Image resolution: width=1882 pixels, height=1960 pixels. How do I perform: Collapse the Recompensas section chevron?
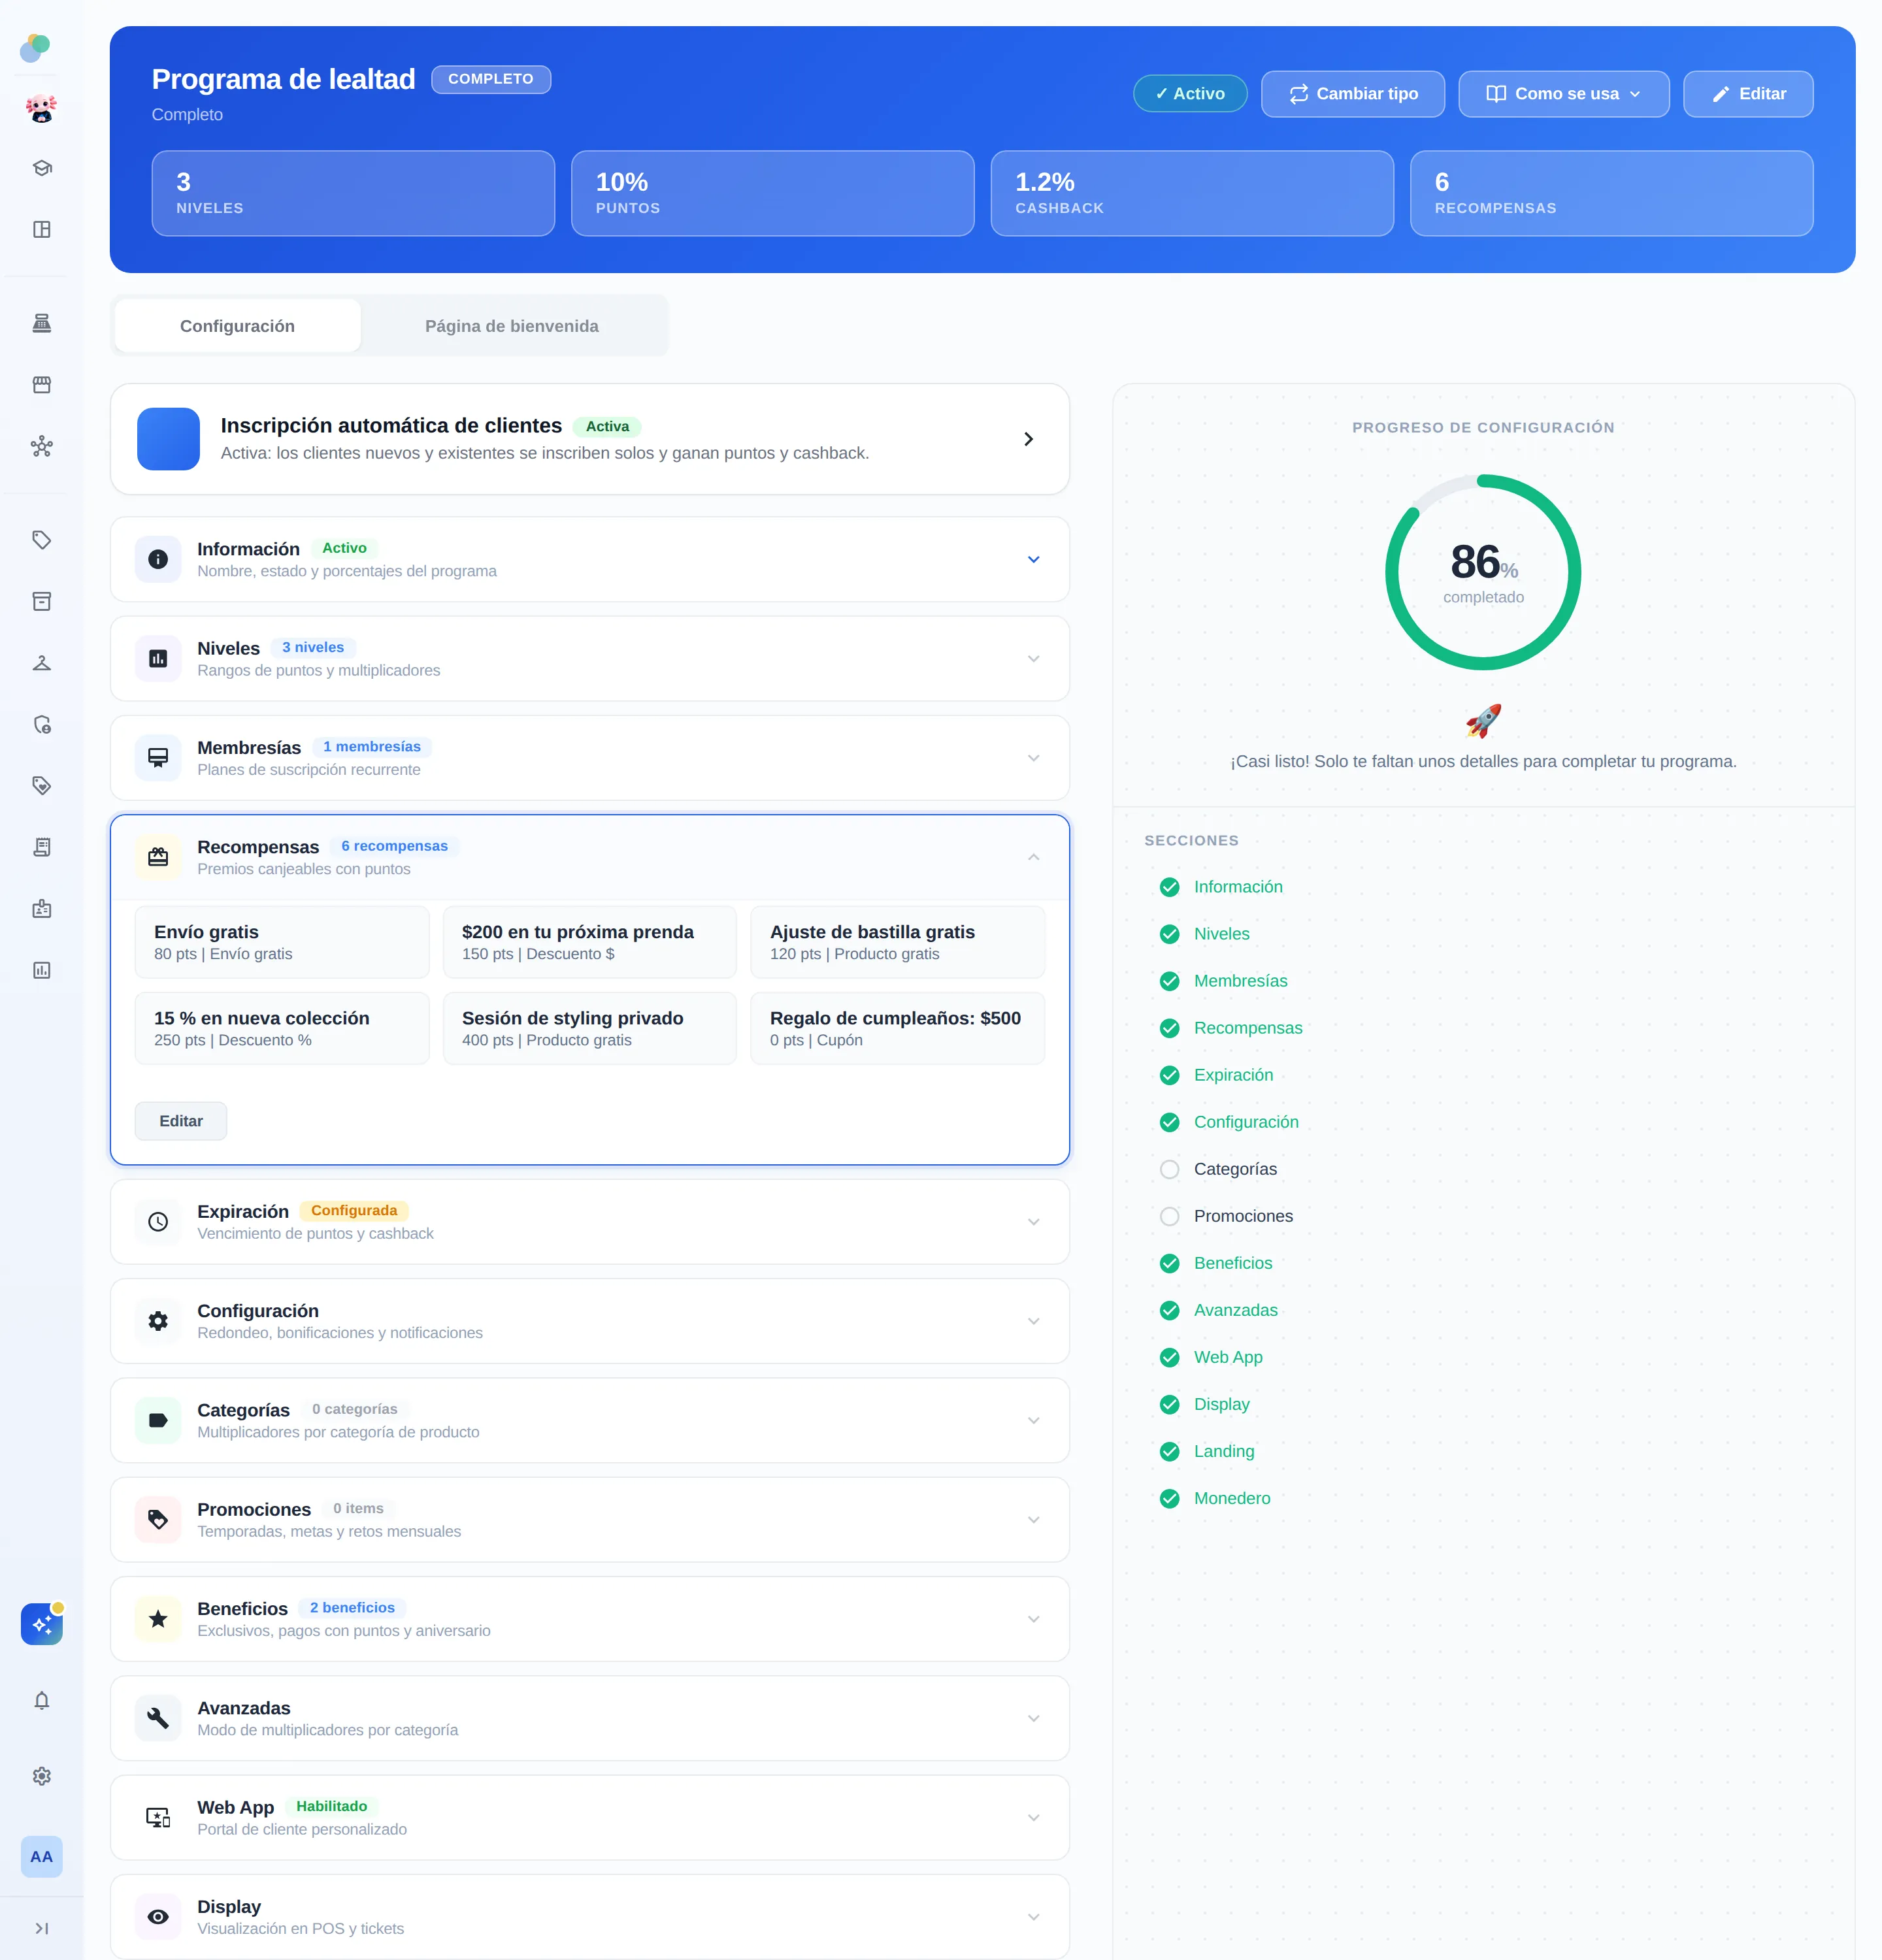[x=1033, y=857]
